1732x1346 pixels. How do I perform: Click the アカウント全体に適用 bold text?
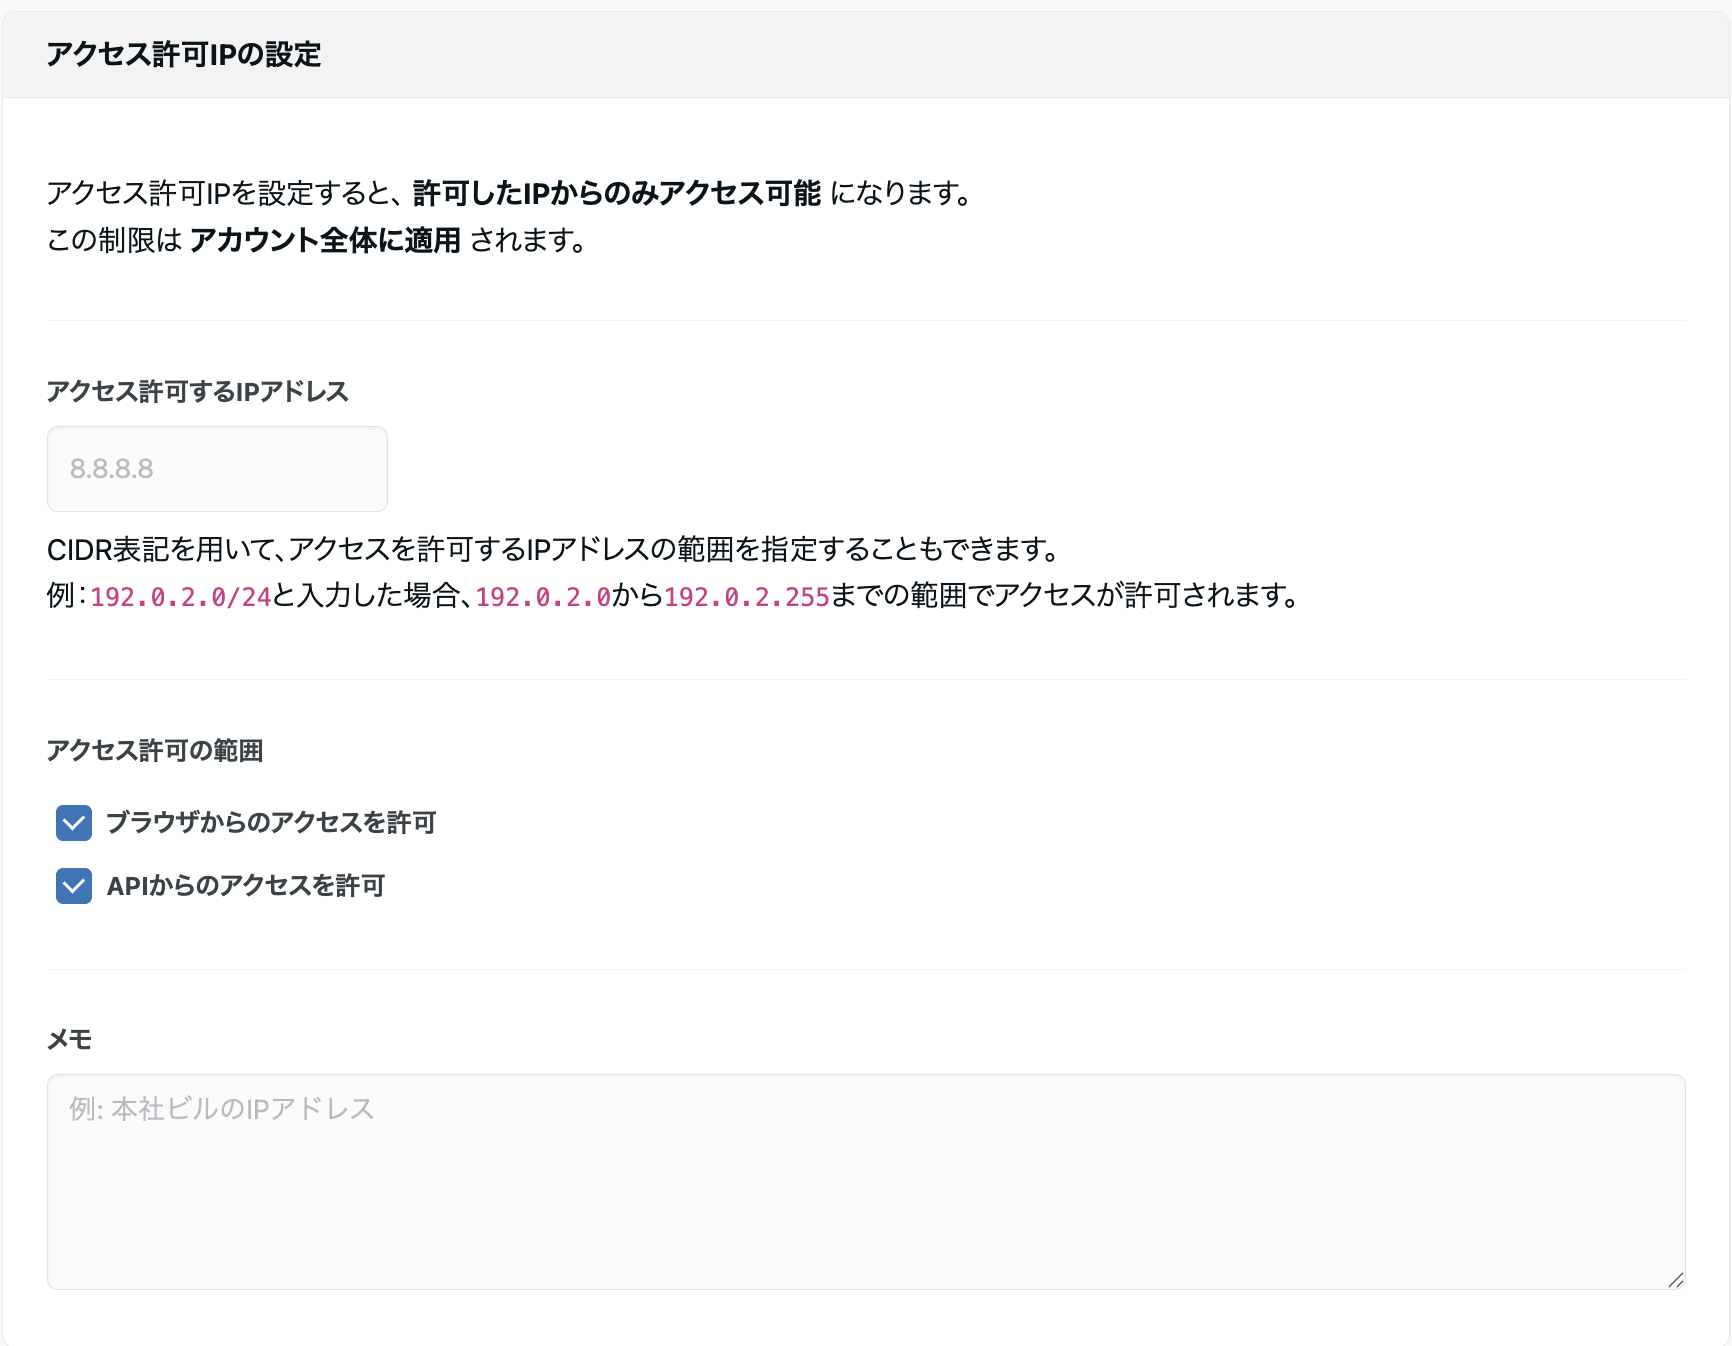326,239
